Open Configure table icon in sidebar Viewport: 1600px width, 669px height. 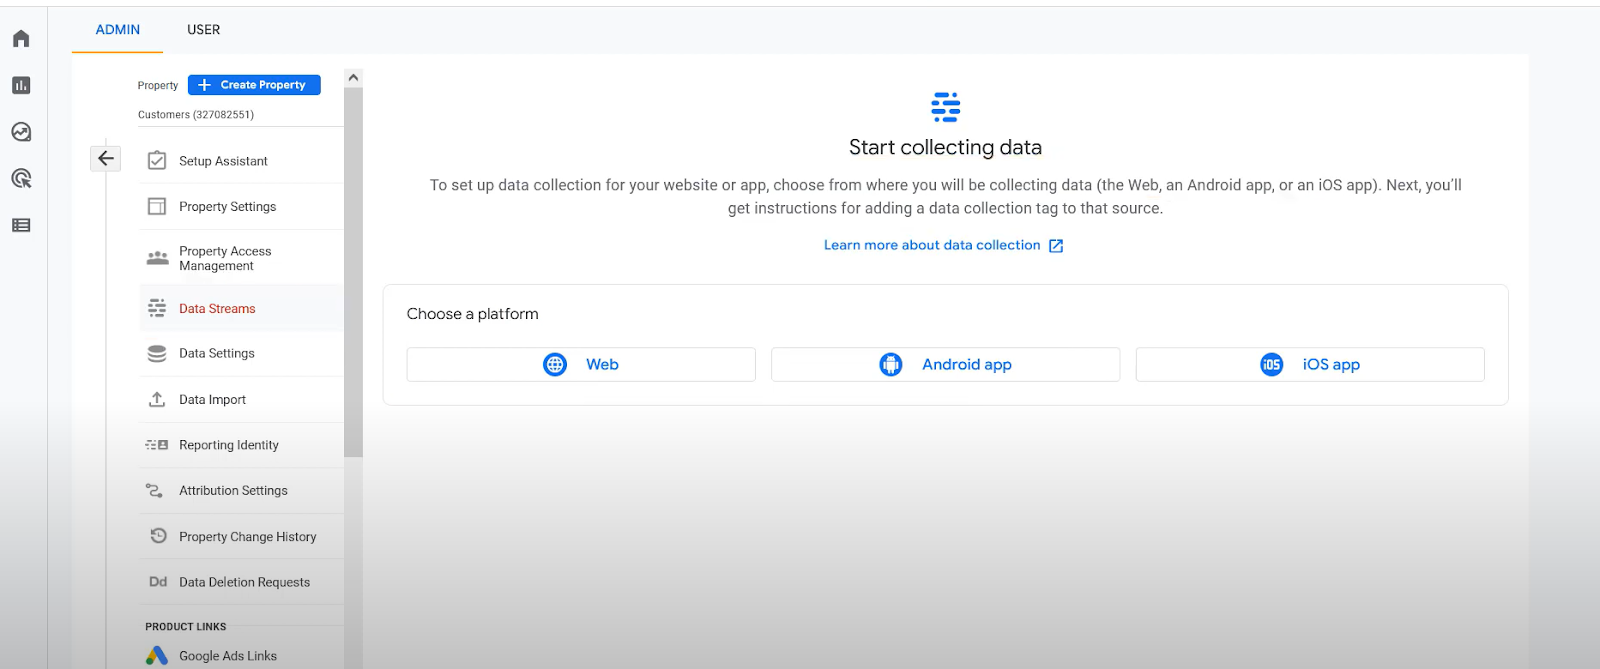pos(21,225)
